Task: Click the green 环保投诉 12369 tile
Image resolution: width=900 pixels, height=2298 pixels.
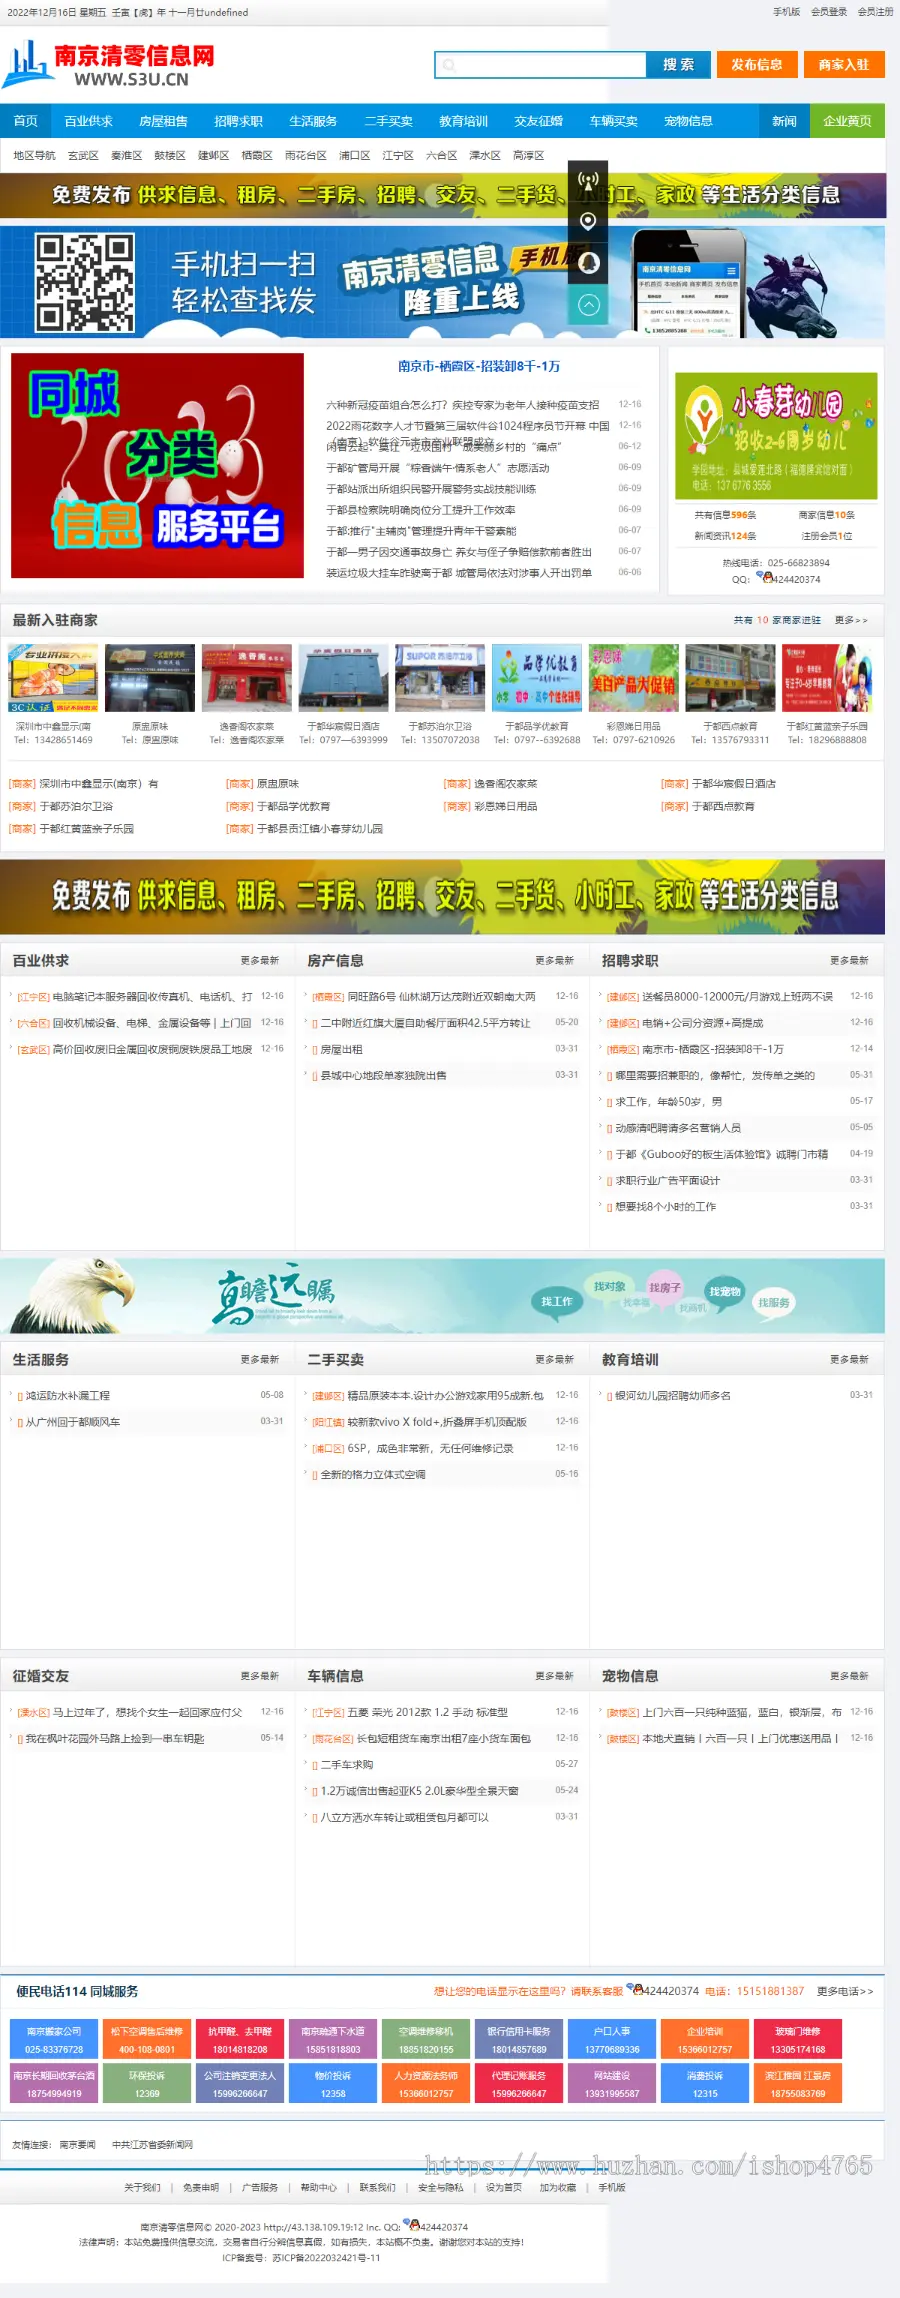Action: tap(147, 2083)
